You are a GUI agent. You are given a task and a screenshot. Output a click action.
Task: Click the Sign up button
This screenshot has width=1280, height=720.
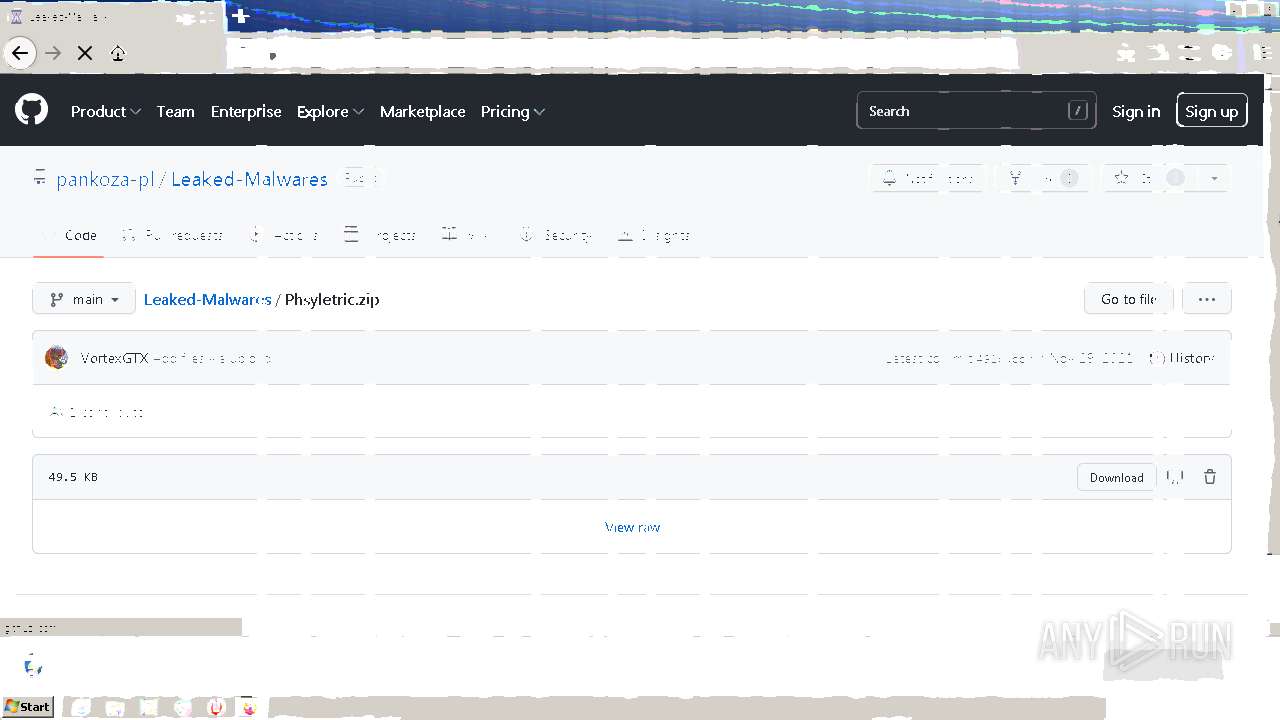tap(1212, 111)
